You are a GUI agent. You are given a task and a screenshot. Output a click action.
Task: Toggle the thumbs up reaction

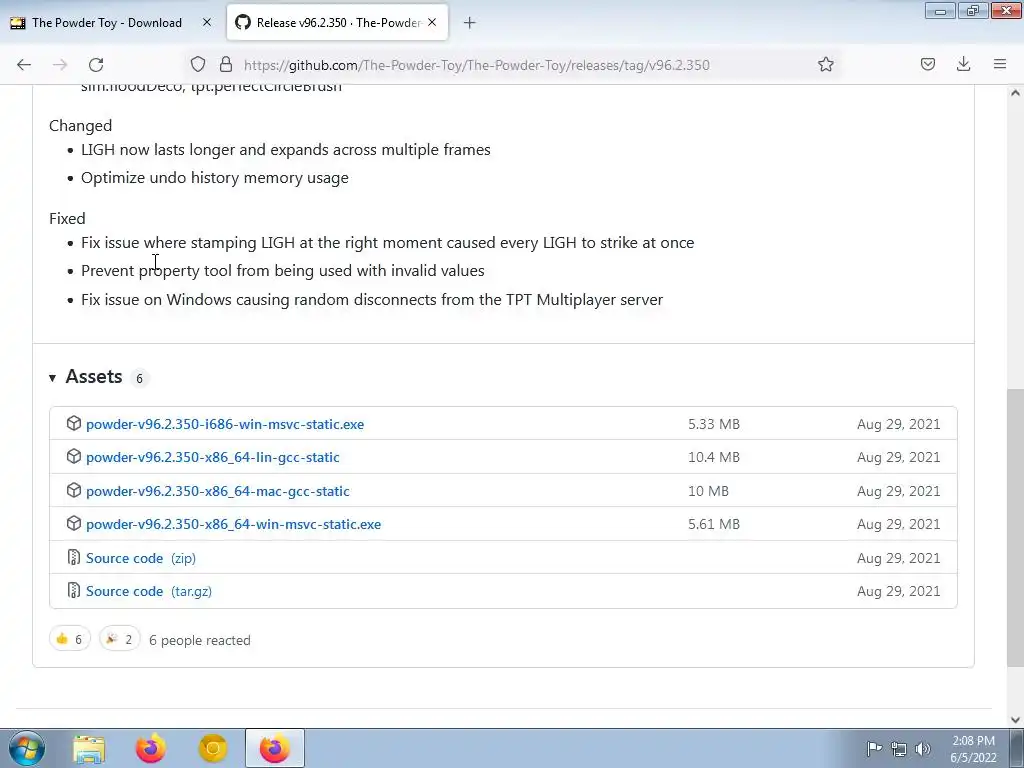click(x=70, y=639)
